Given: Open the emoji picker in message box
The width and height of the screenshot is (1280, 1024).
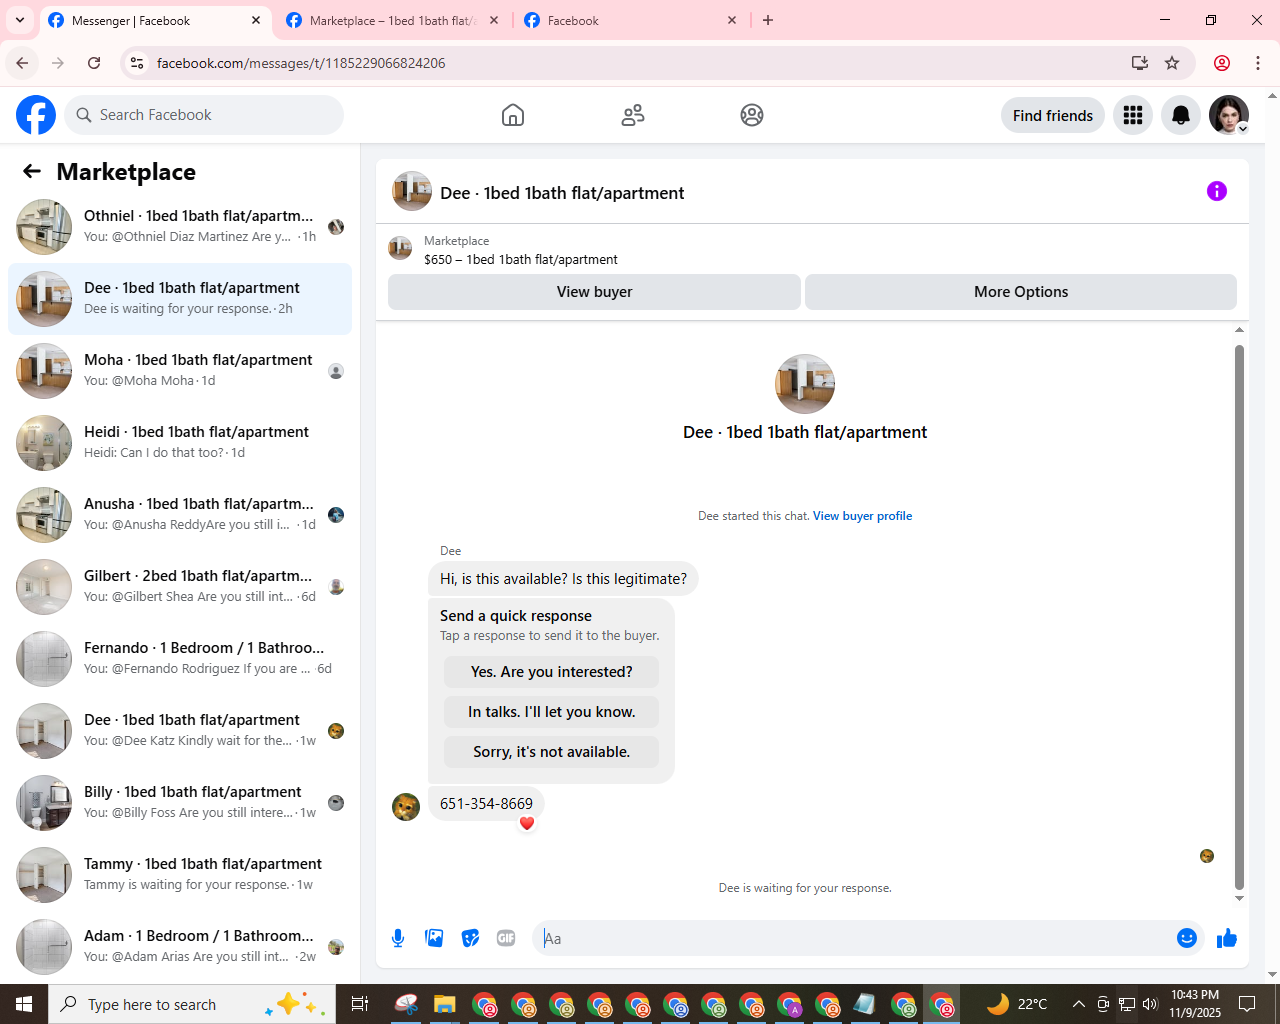Looking at the screenshot, I should point(1187,938).
